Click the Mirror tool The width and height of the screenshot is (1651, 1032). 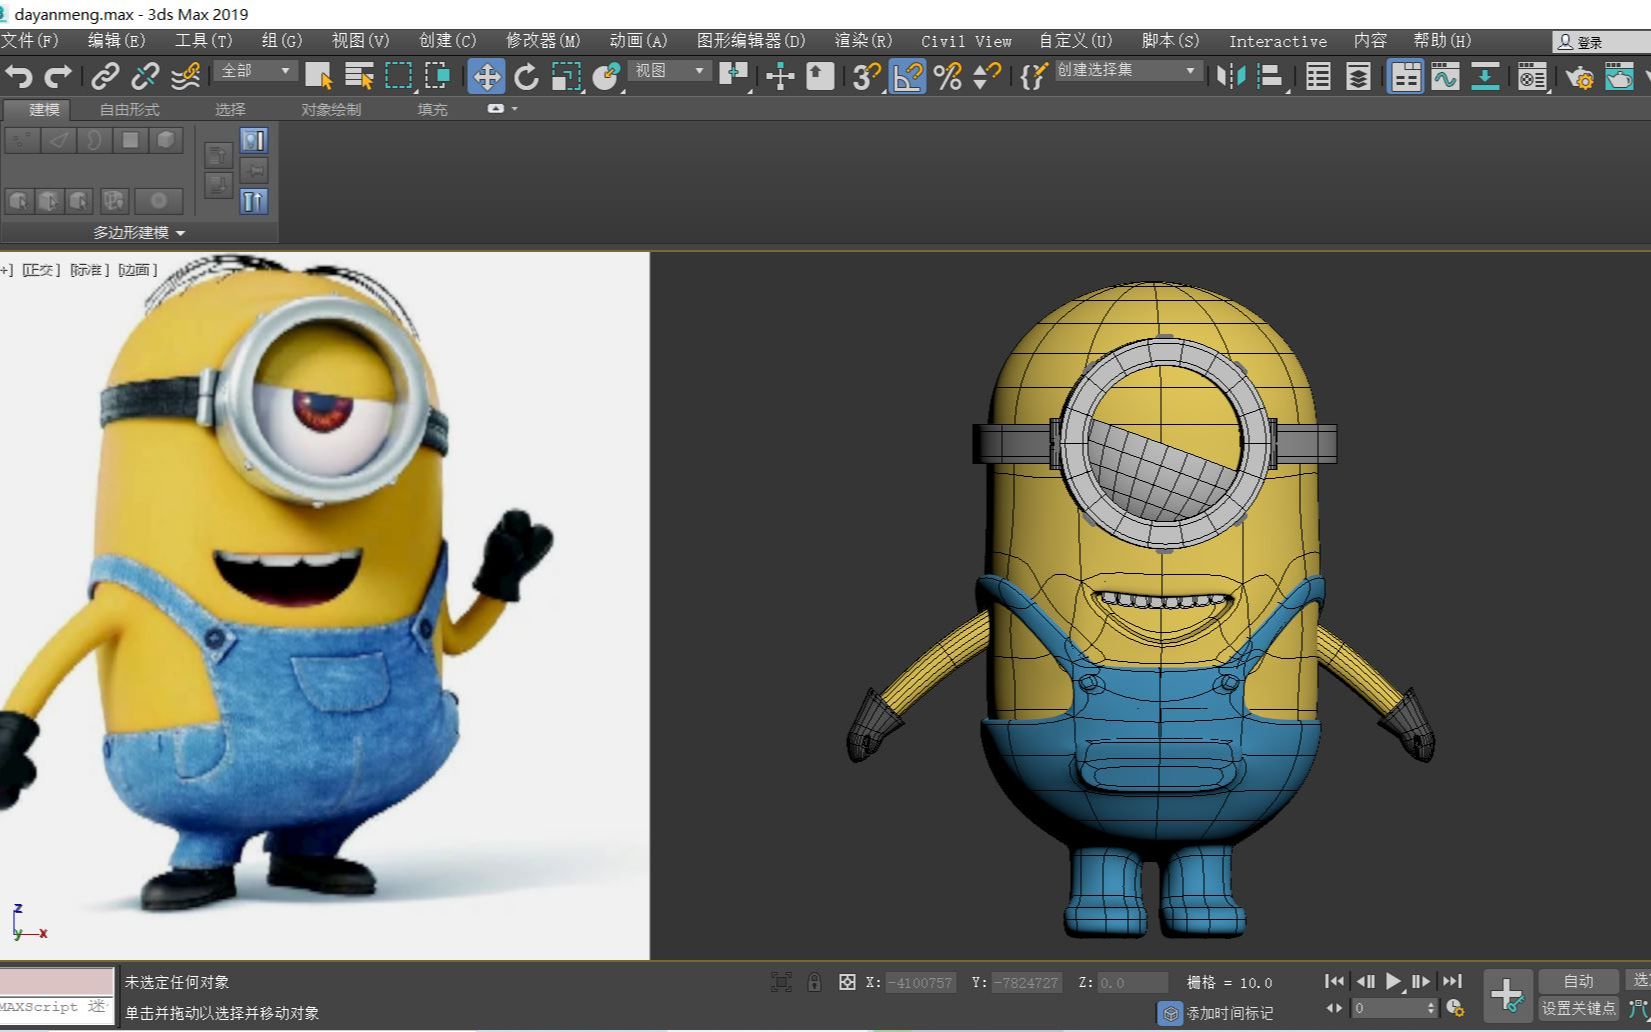tap(1231, 76)
